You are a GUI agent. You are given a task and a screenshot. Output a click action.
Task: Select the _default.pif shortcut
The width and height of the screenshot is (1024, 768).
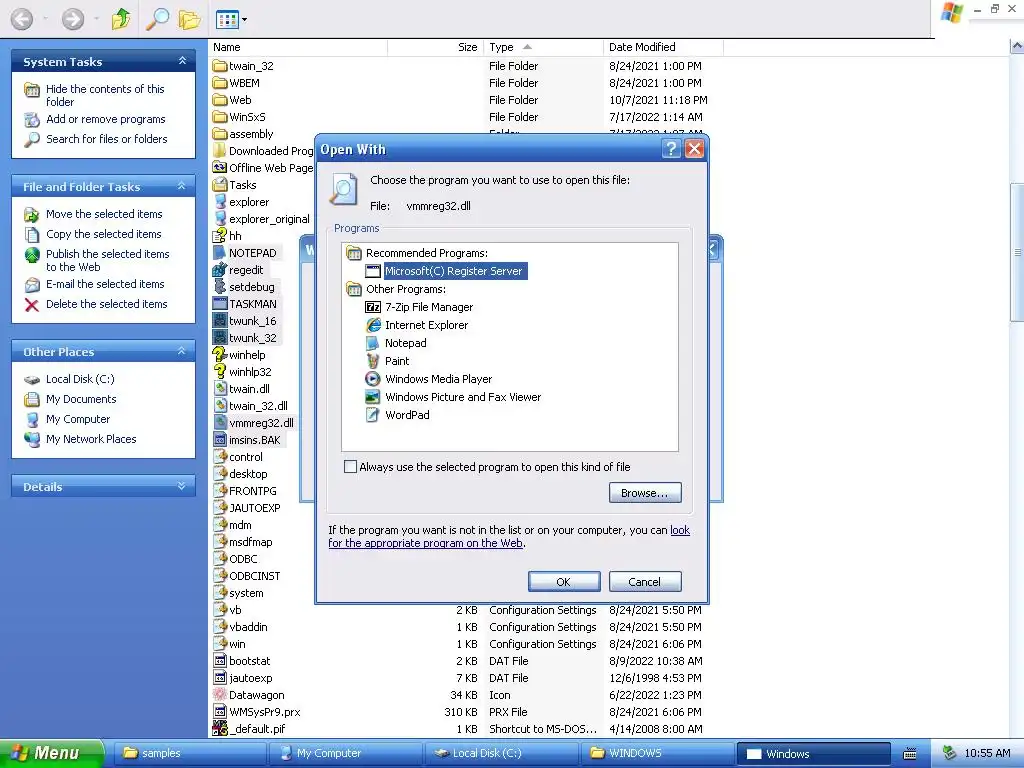click(257, 729)
